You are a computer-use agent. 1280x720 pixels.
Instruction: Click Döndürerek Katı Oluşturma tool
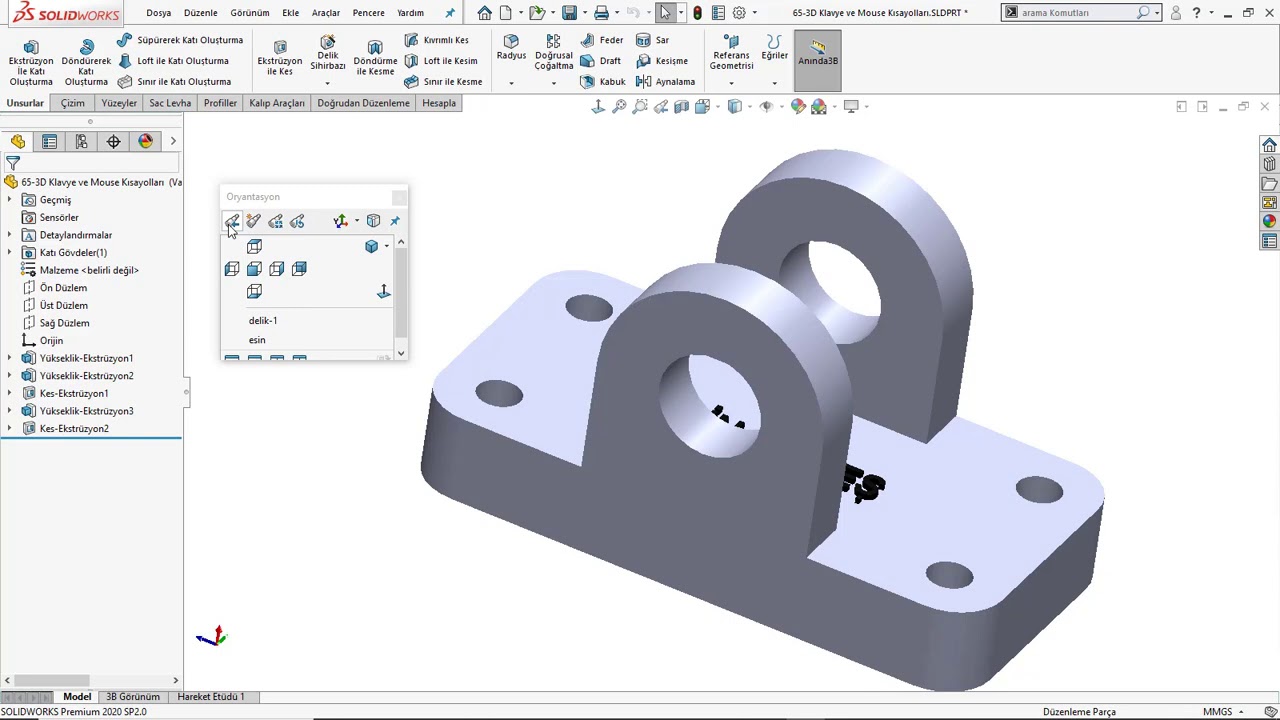click(x=86, y=62)
